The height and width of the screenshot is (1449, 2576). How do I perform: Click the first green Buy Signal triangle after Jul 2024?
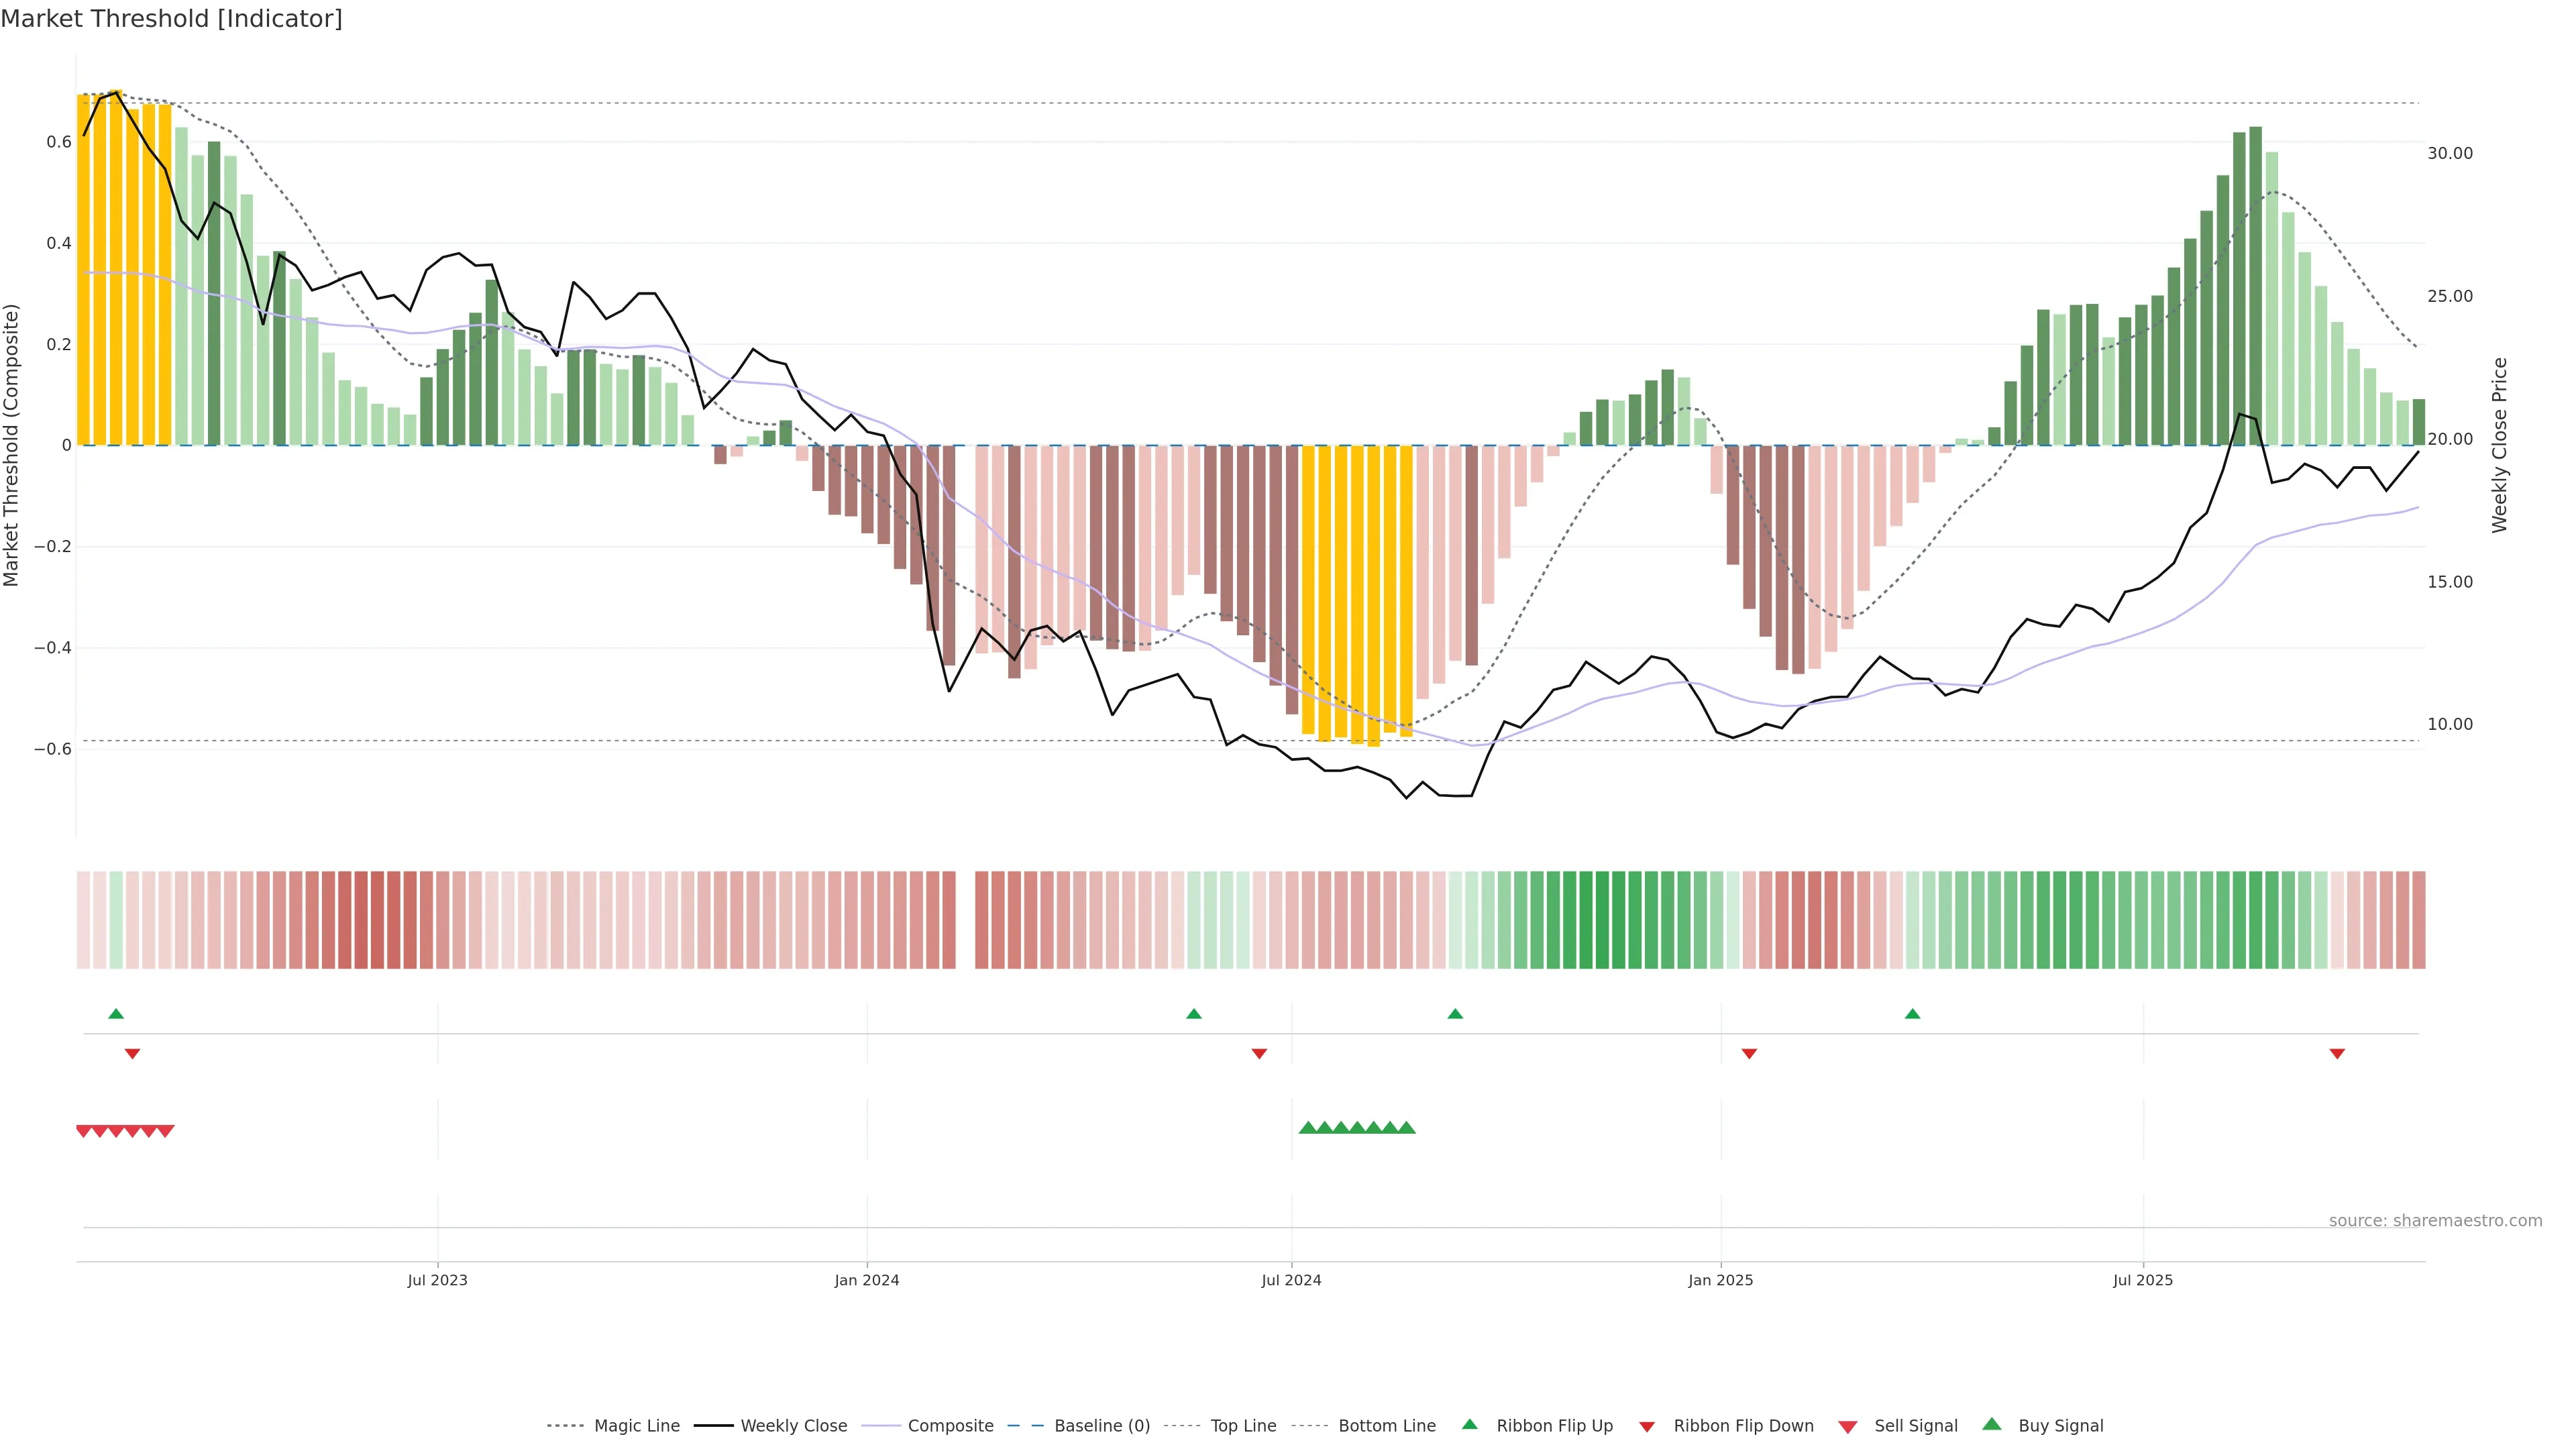pos(1307,1128)
